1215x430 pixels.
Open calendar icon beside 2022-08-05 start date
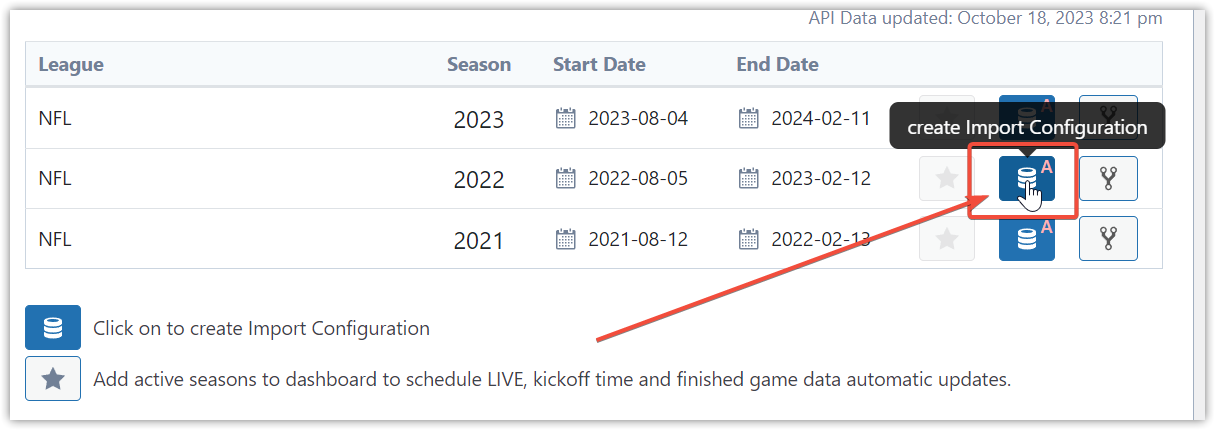566,179
